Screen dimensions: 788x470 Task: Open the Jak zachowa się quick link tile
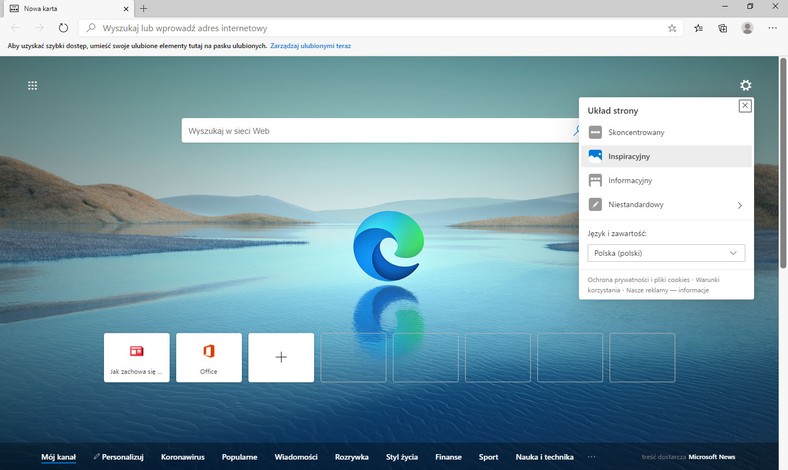pyautogui.click(x=137, y=357)
